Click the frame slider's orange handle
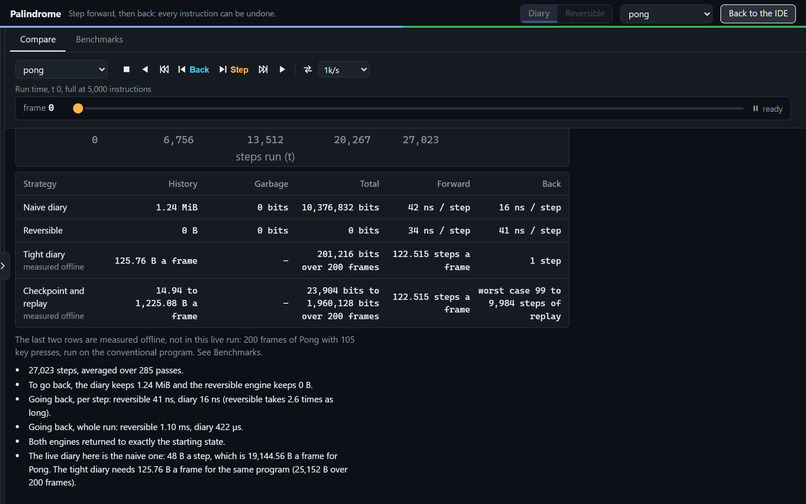Viewport: 806px width, 504px height. 78,108
